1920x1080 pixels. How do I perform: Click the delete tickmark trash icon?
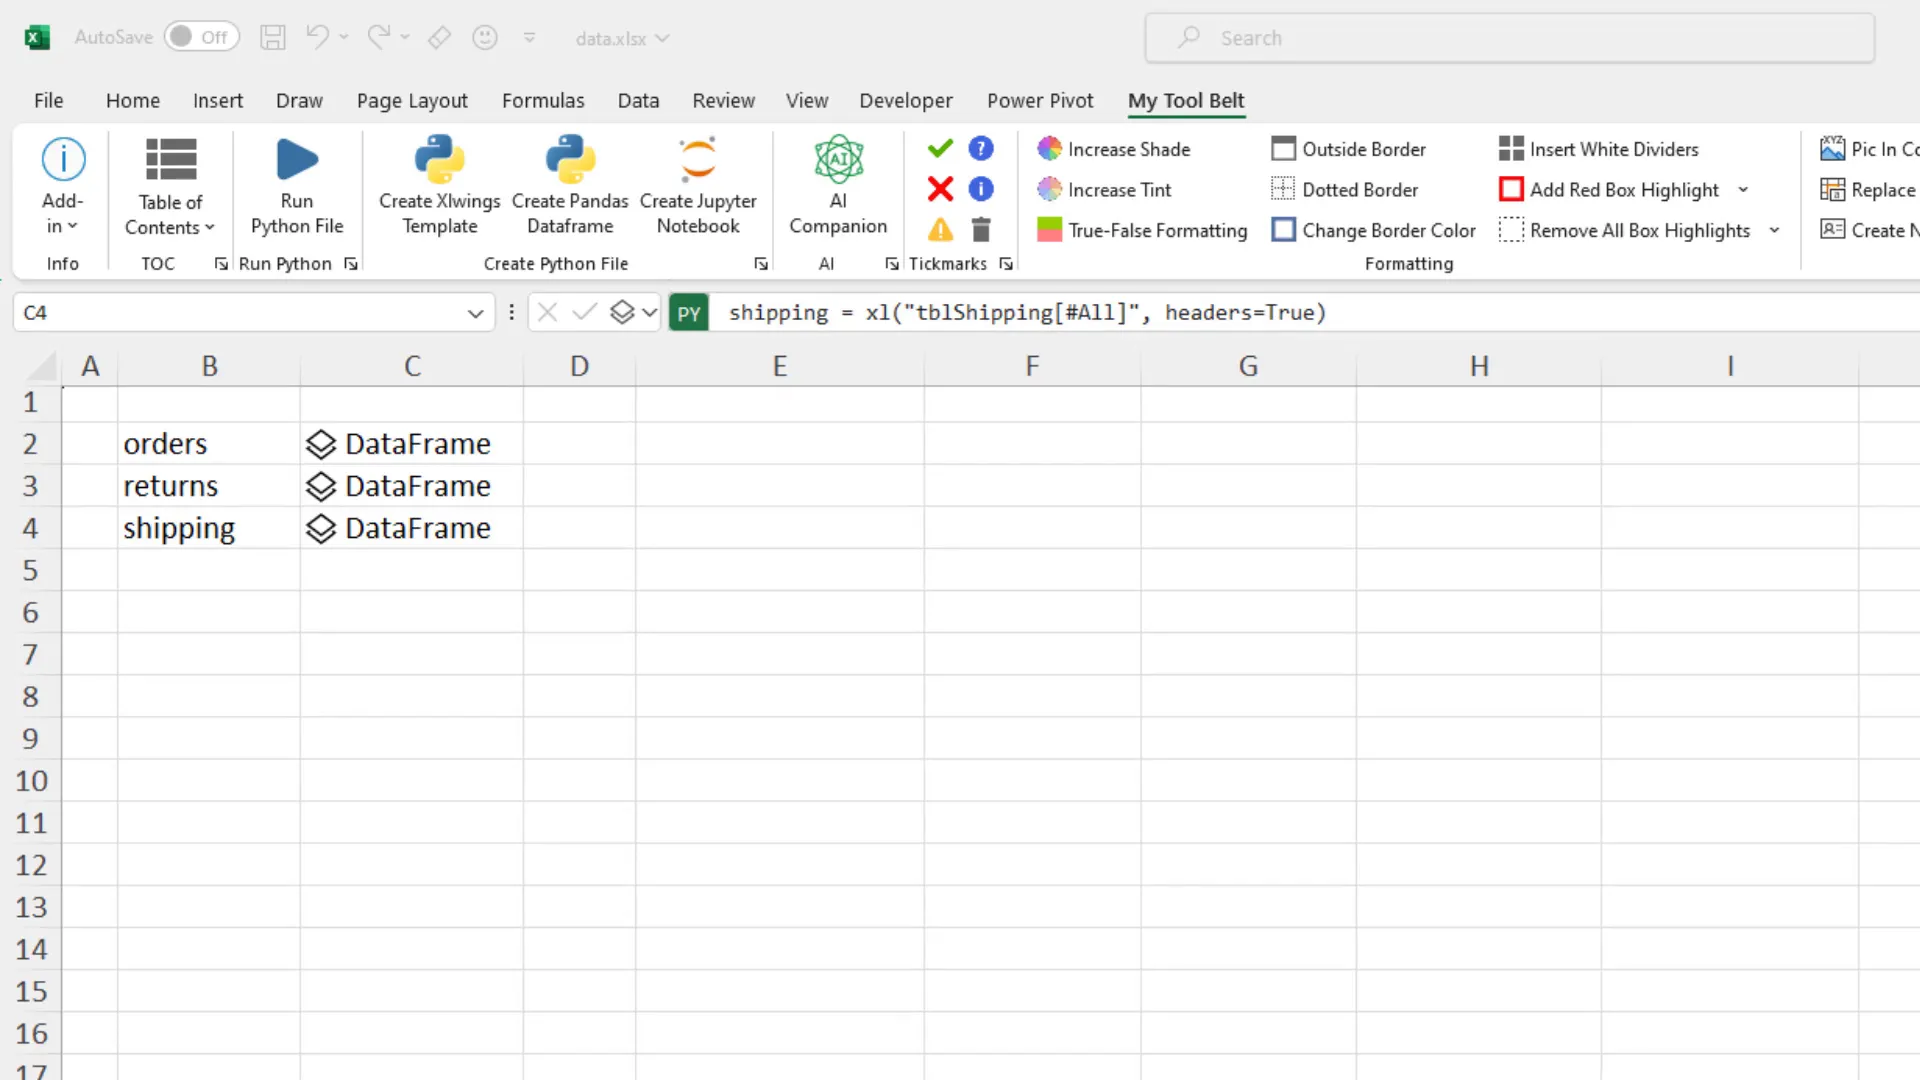click(x=981, y=229)
